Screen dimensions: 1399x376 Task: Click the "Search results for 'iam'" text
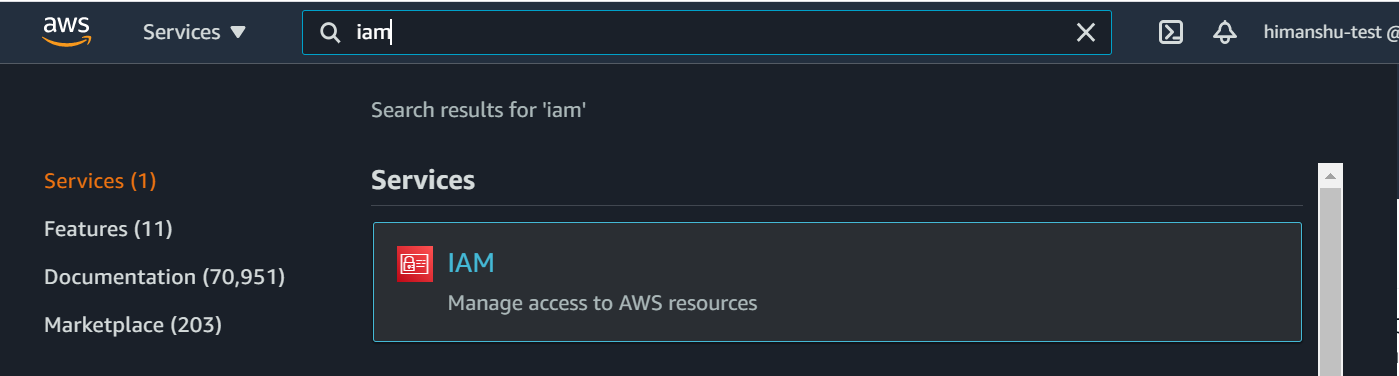[478, 110]
